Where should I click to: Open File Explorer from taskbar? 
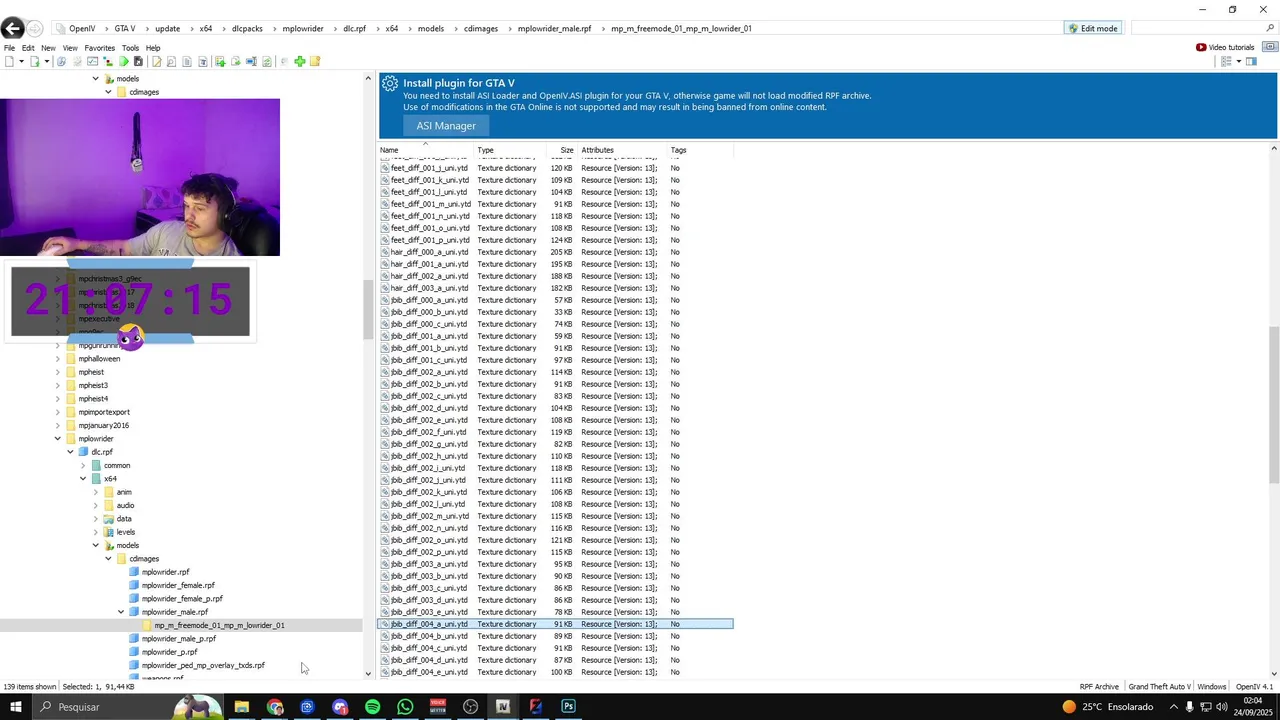(242, 707)
